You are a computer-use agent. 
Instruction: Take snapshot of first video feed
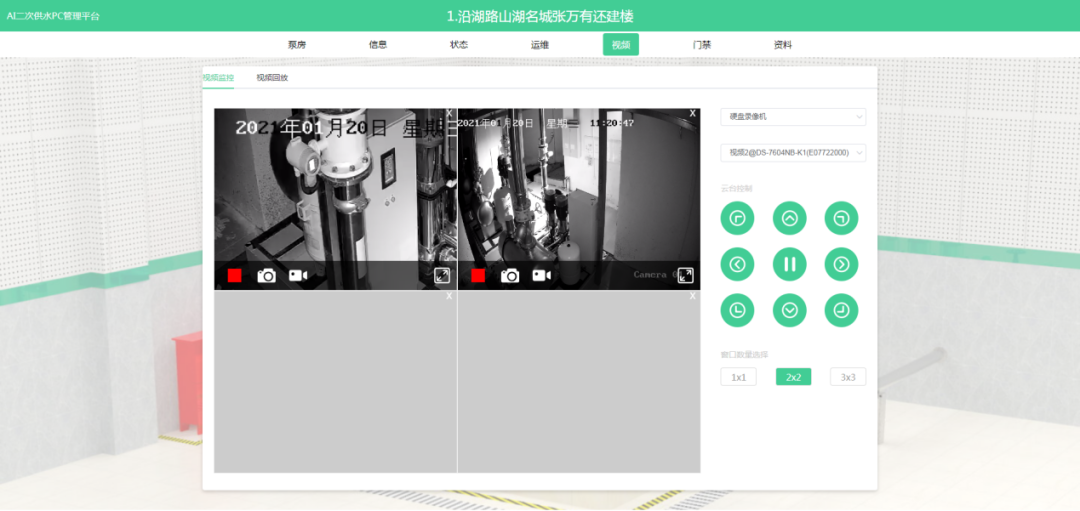pos(266,275)
